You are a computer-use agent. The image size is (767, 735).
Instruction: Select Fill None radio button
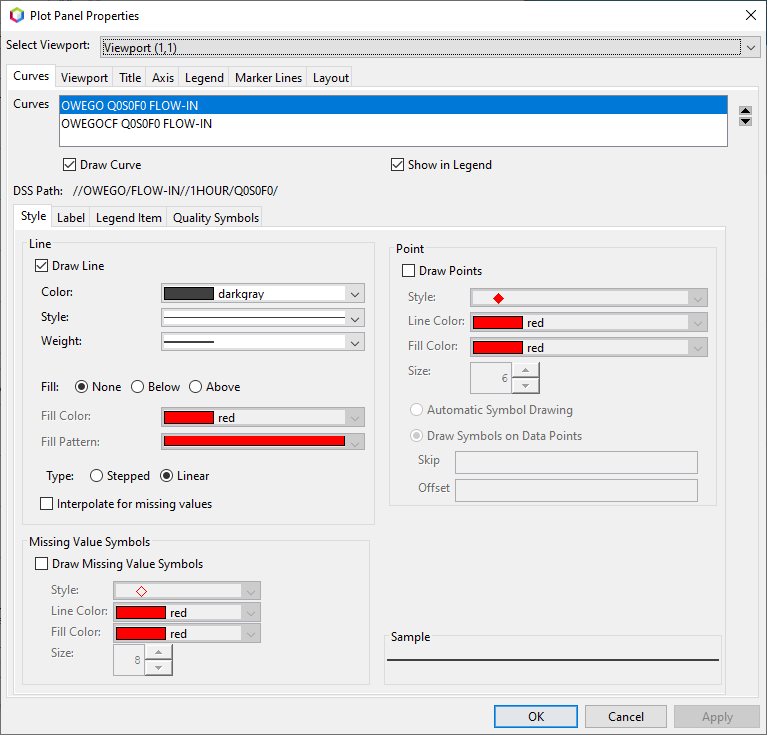(x=81, y=387)
